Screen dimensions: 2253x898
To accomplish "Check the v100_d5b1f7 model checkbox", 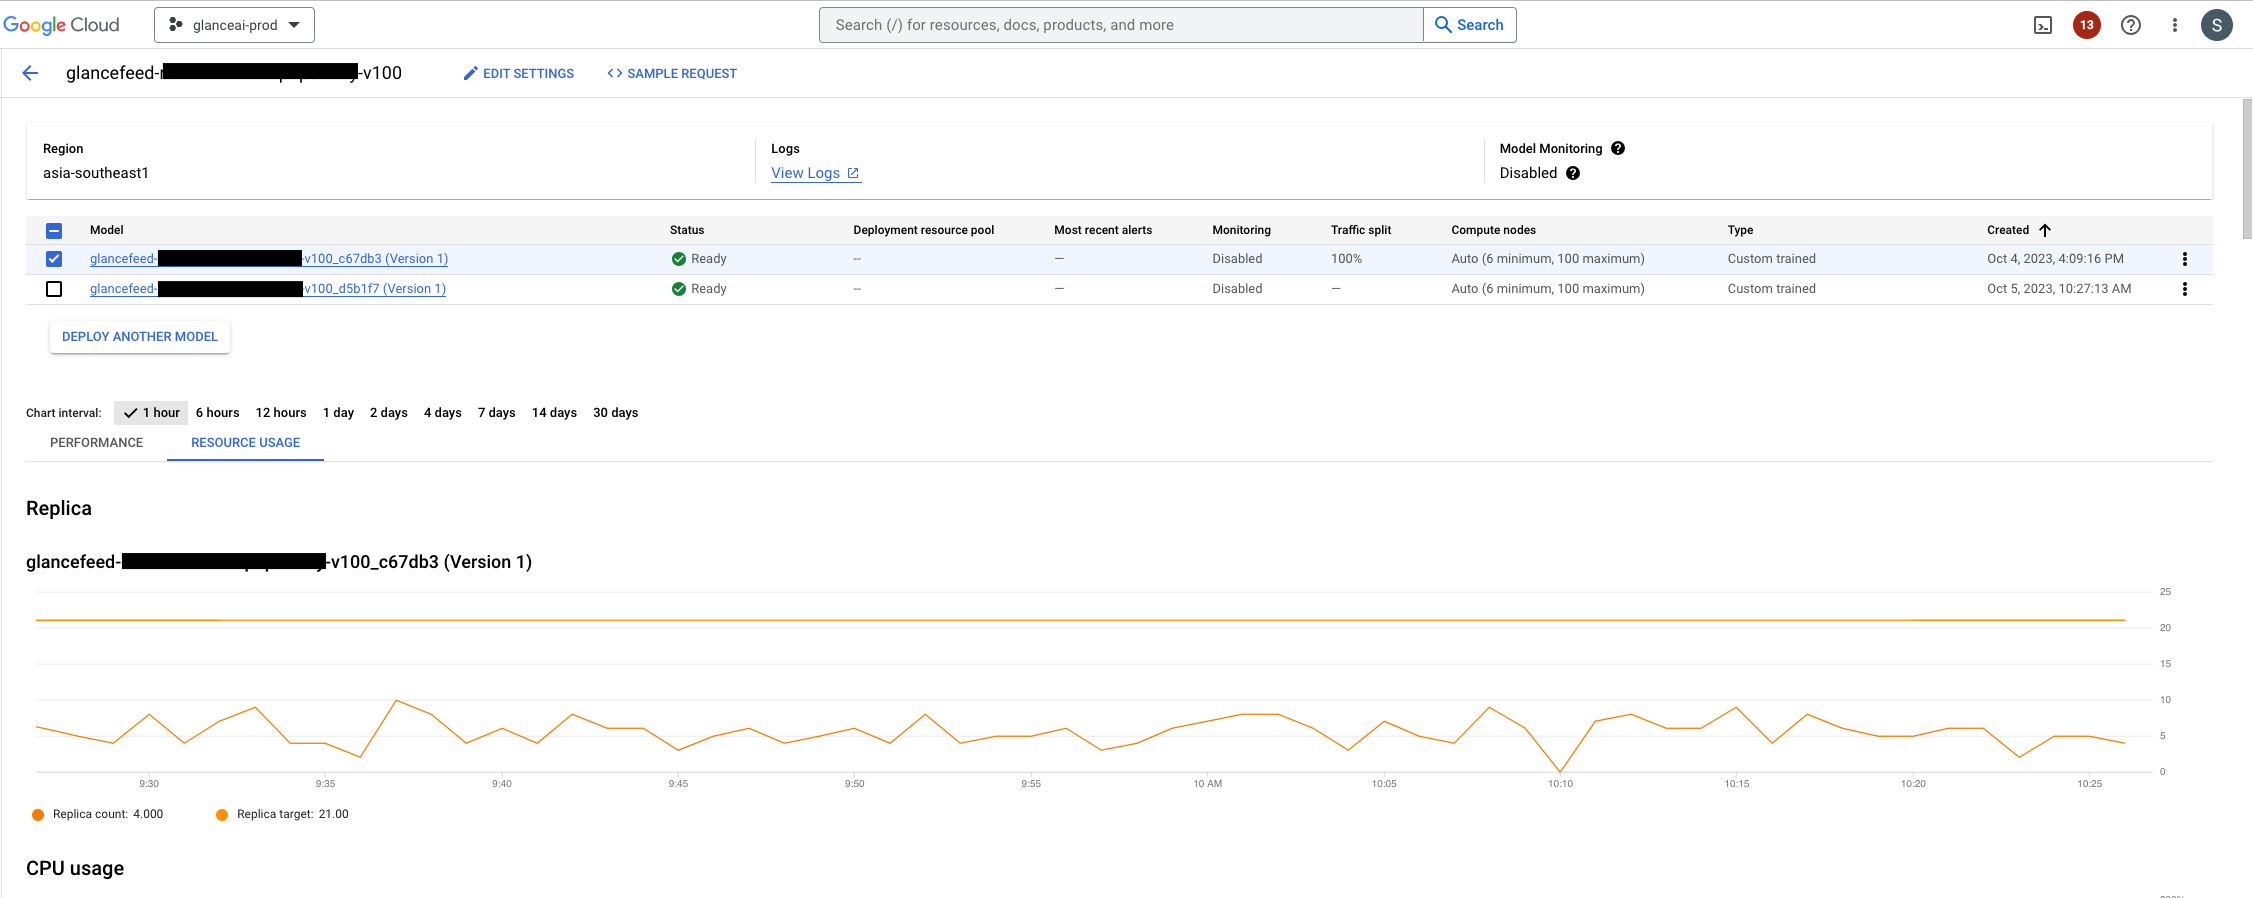I will [x=54, y=289].
